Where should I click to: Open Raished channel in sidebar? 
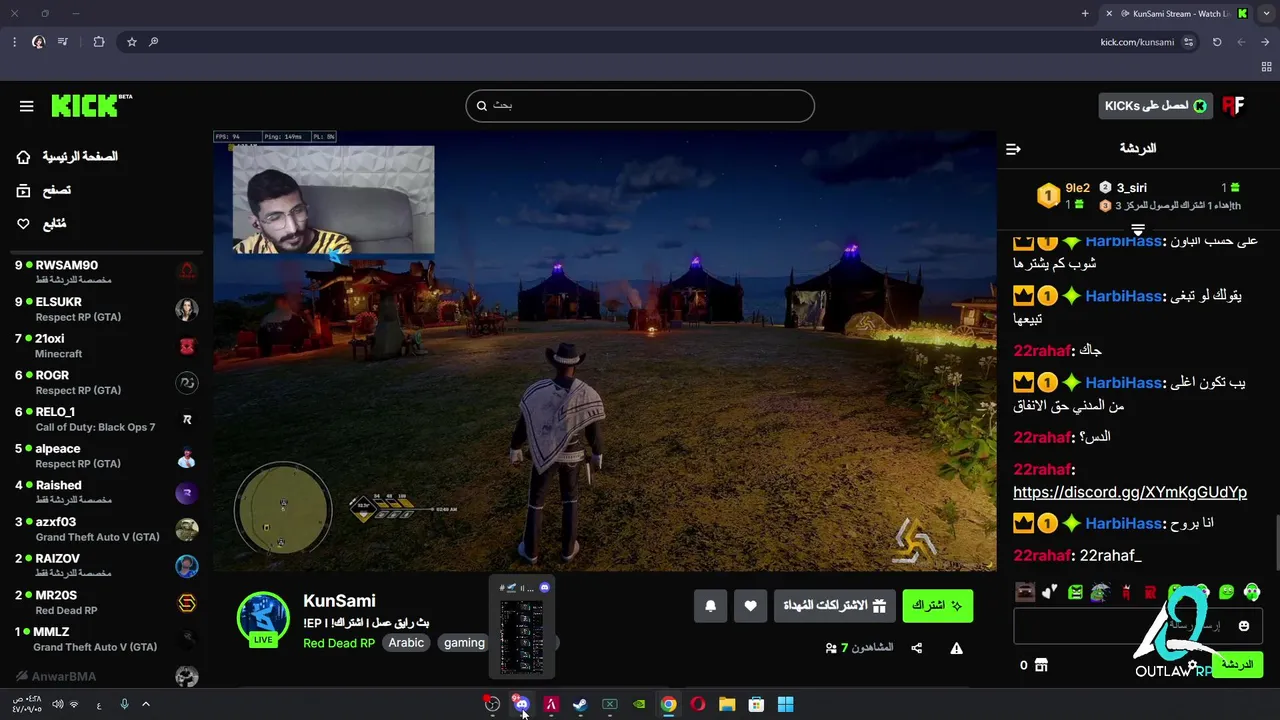tap(105, 491)
